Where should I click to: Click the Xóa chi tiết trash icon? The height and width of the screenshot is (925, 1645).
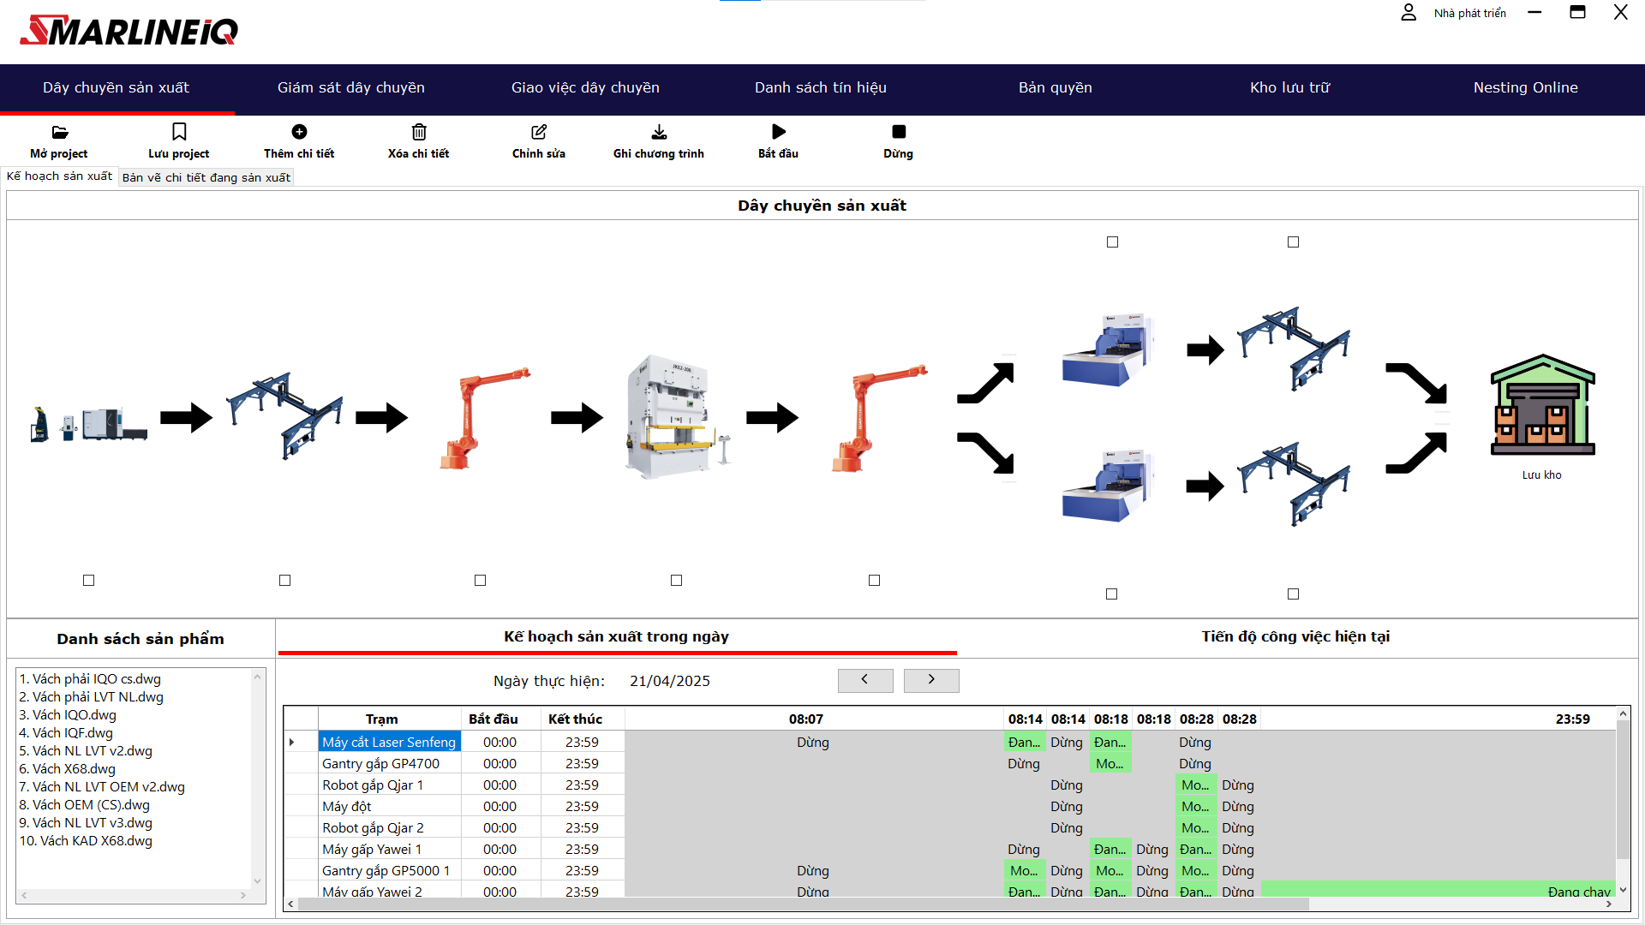pyautogui.click(x=419, y=132)
